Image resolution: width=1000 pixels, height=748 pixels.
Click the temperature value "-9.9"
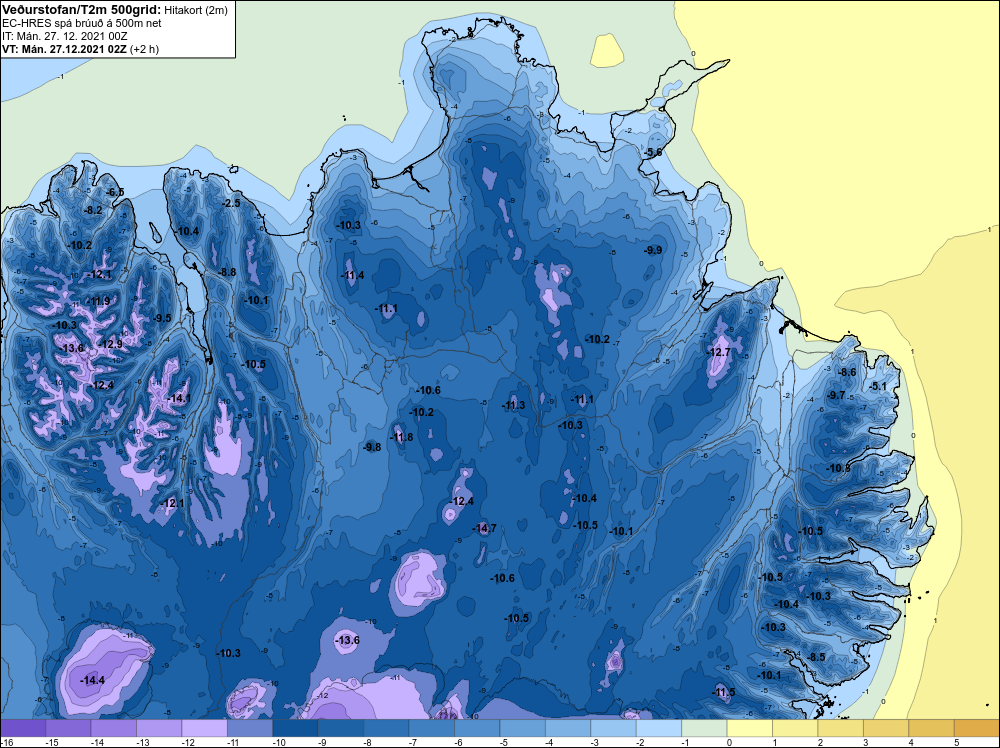(652, 250)
